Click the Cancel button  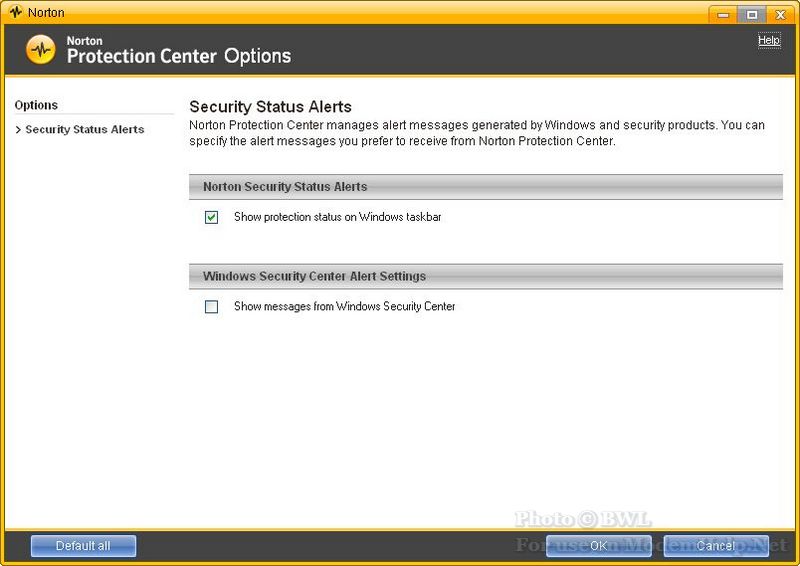(x=716, y=546)
